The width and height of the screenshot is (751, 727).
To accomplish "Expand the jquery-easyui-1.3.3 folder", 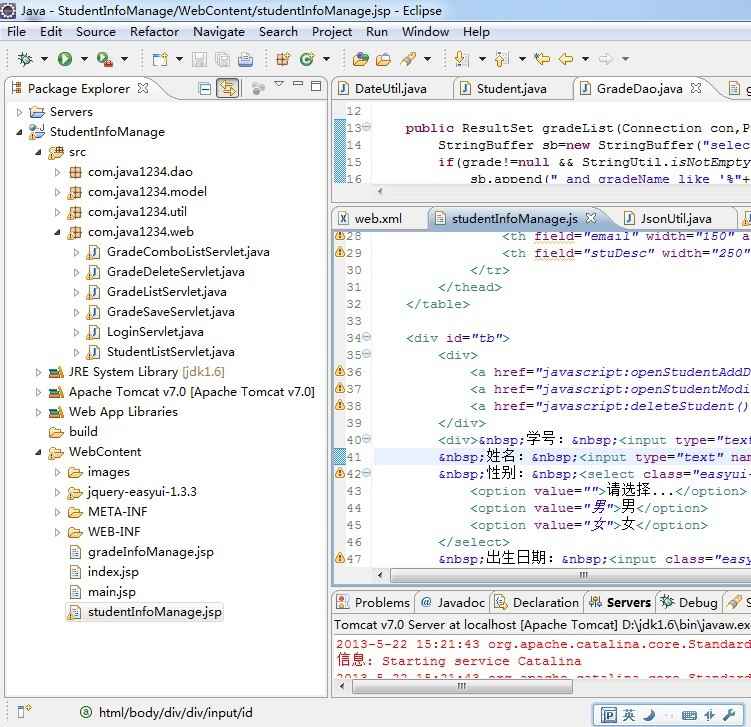I will [57, 492].
